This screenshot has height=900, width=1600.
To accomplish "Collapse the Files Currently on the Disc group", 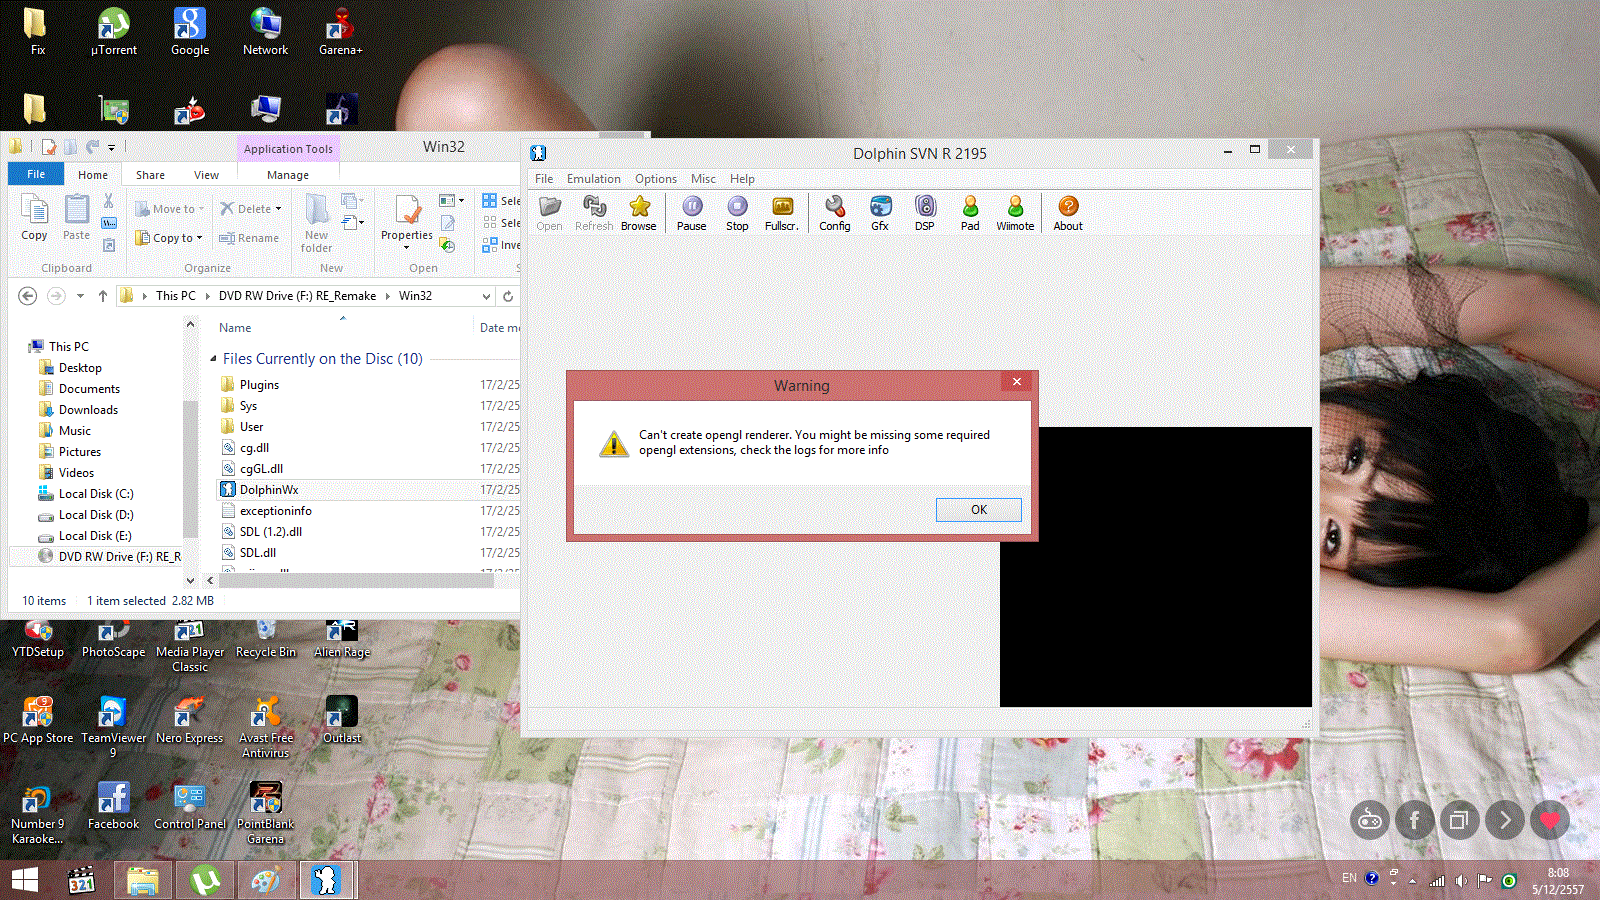I will (x=213, y=359).
